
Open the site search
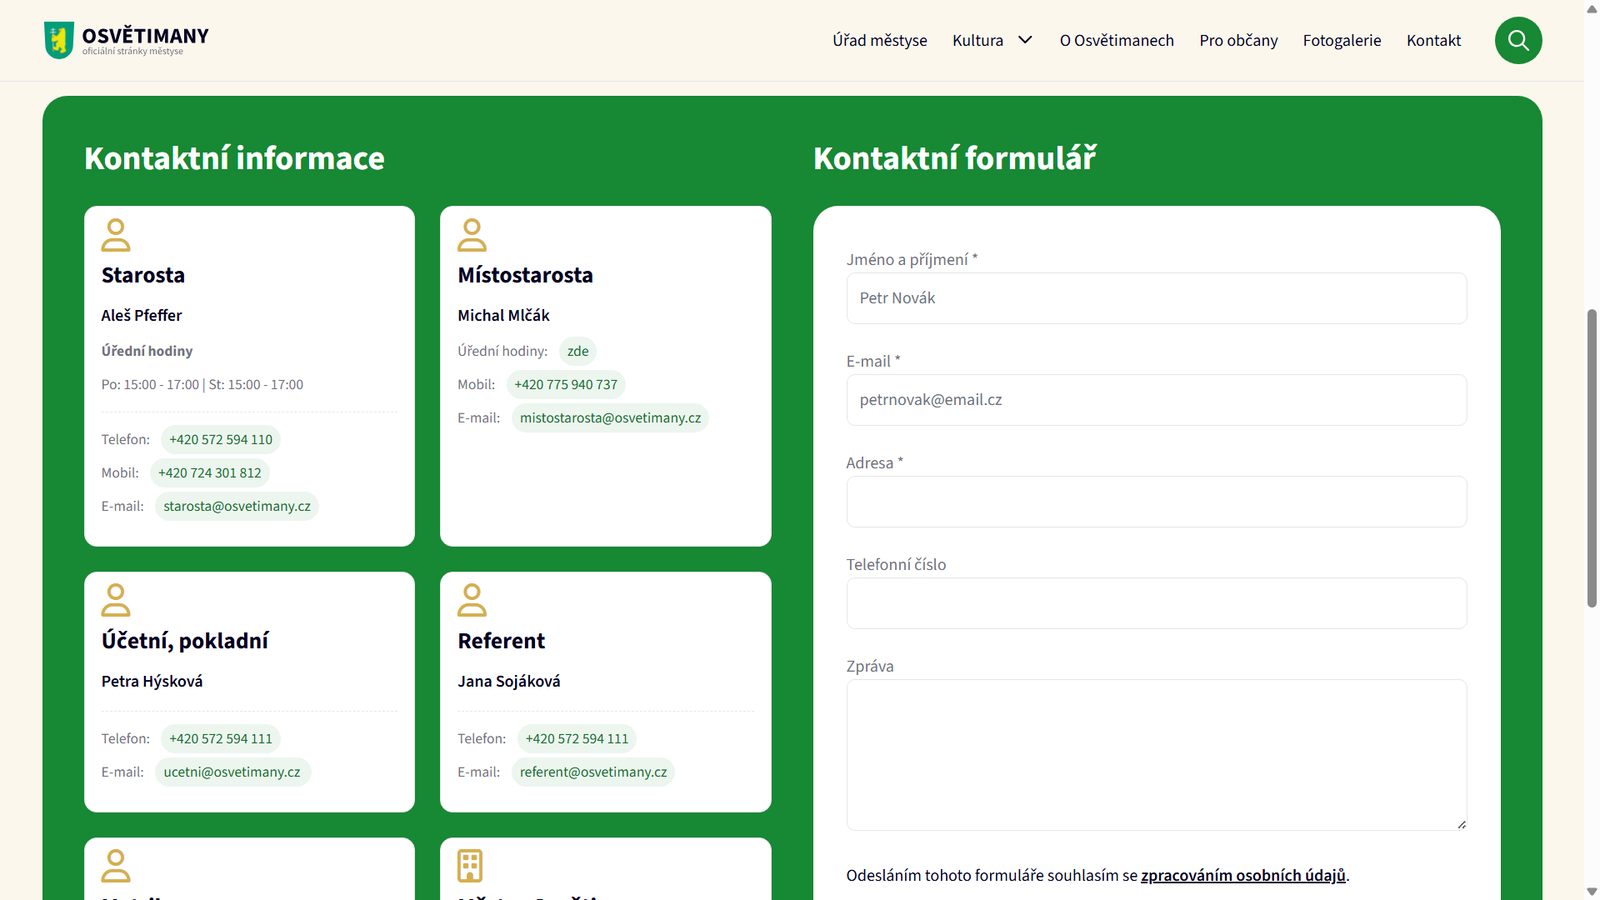click(1518, 40)
